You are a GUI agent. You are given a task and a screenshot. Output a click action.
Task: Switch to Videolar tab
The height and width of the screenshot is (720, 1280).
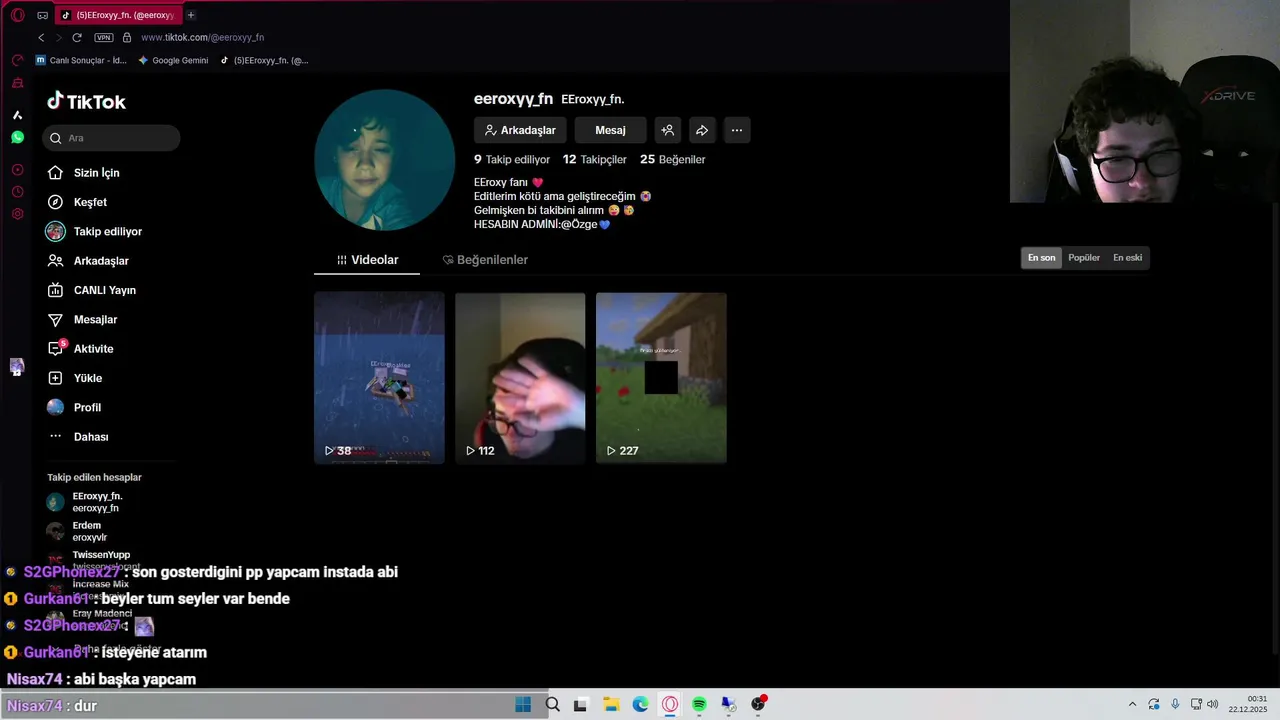367,260
